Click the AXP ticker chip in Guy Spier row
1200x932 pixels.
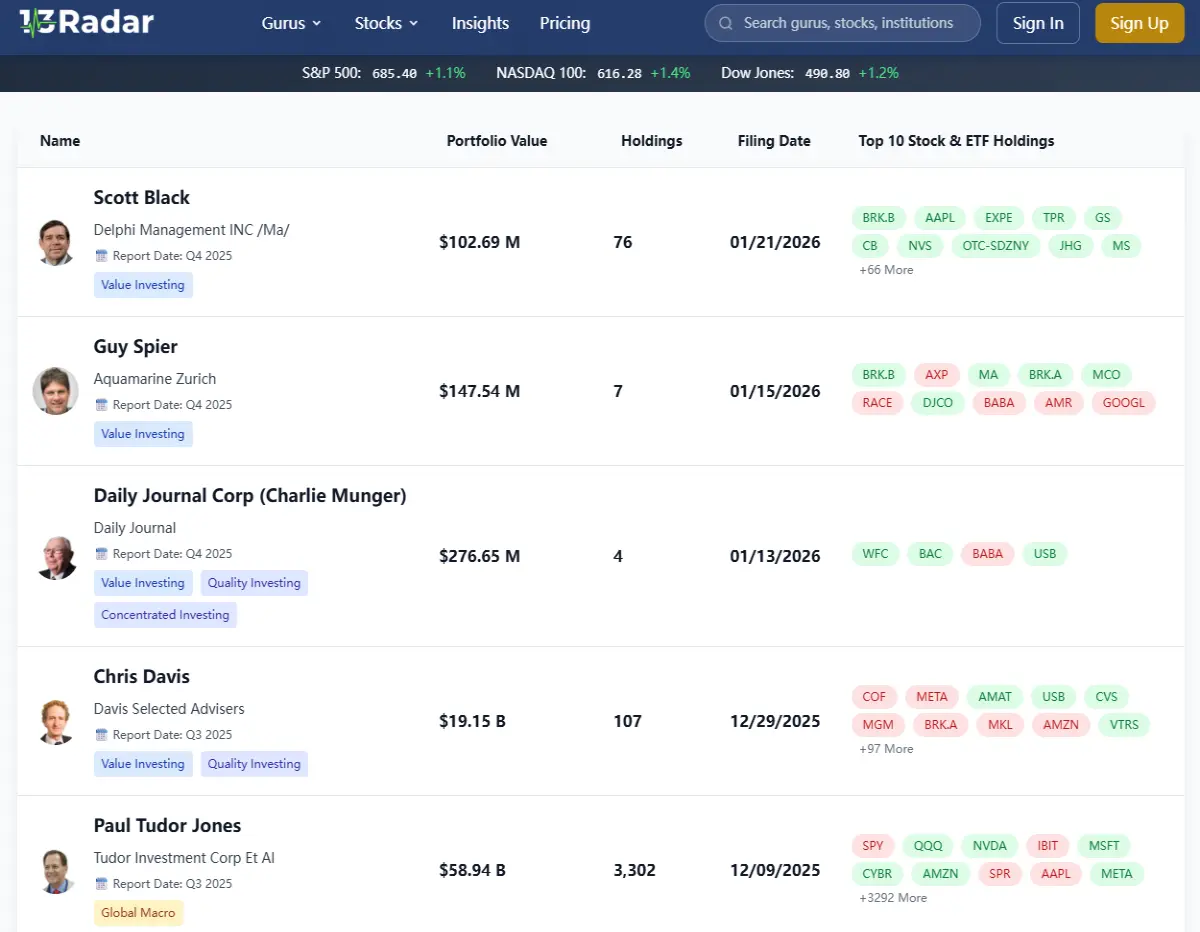pyautogui.click(x=937, y=375)
